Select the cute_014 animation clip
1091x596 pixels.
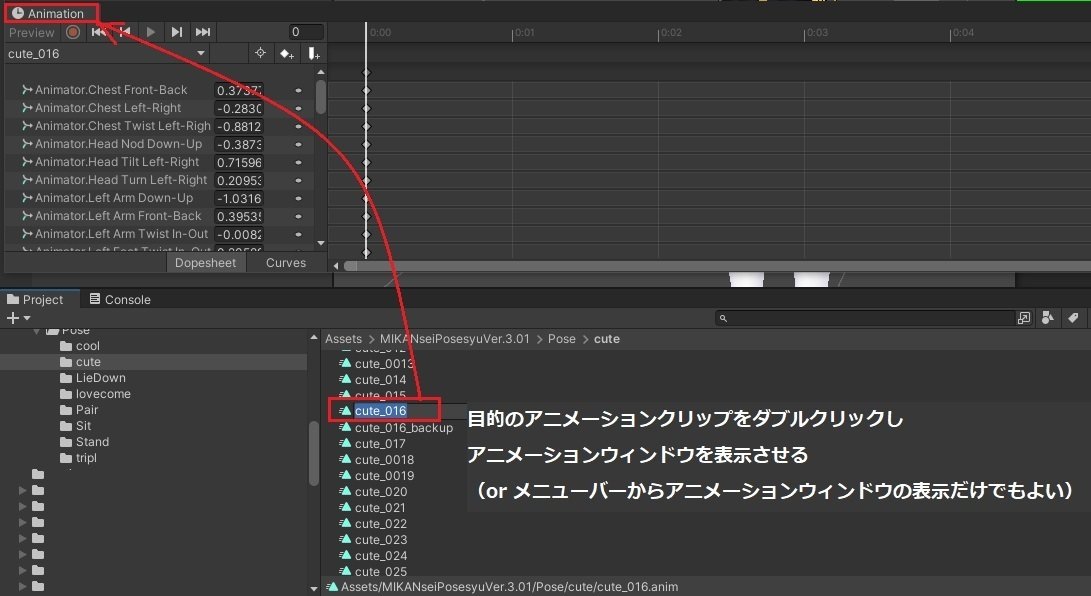pyautogui.click(x=373, y=380)
